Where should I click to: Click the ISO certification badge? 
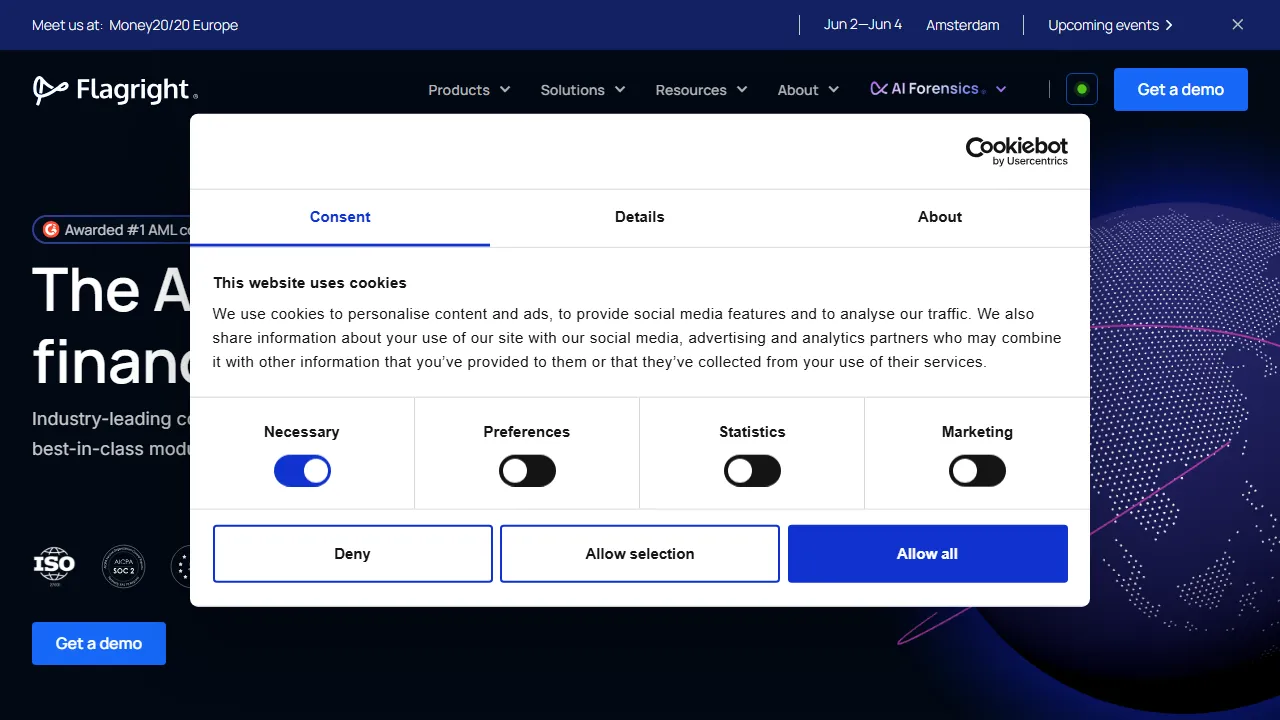(x=54, y=566)
